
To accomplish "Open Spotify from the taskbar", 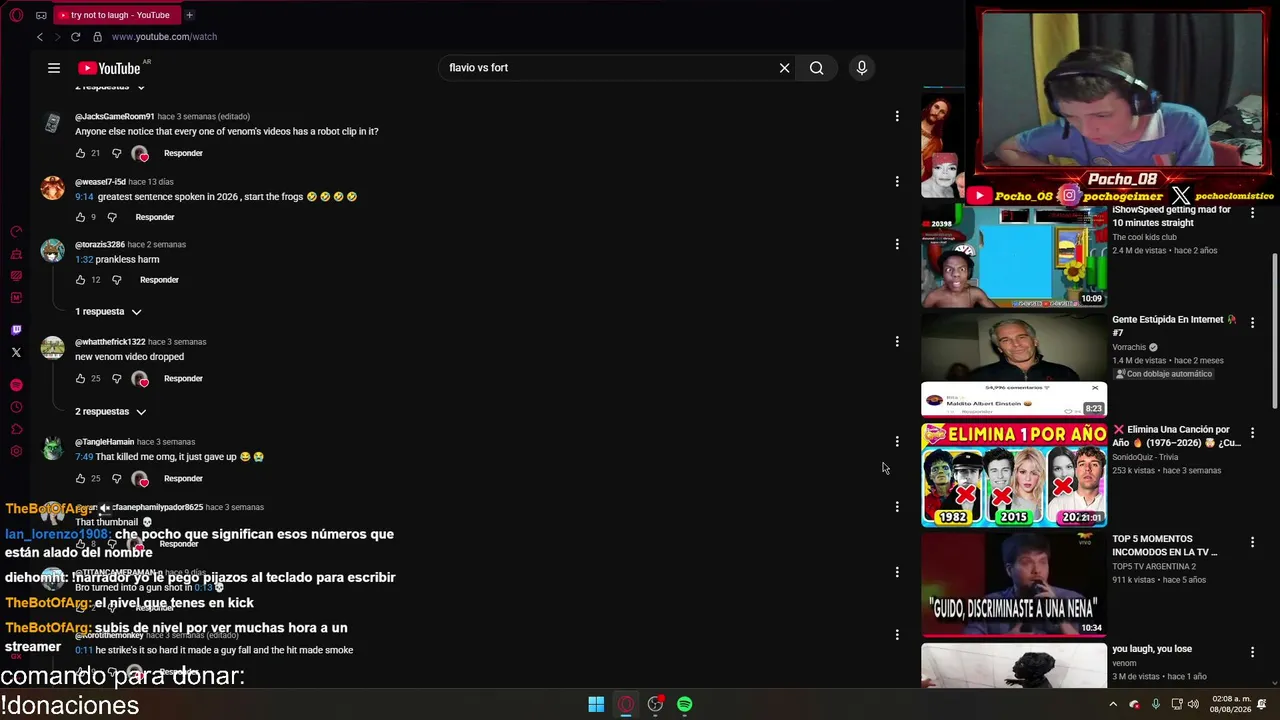I will tap(685, 704).
